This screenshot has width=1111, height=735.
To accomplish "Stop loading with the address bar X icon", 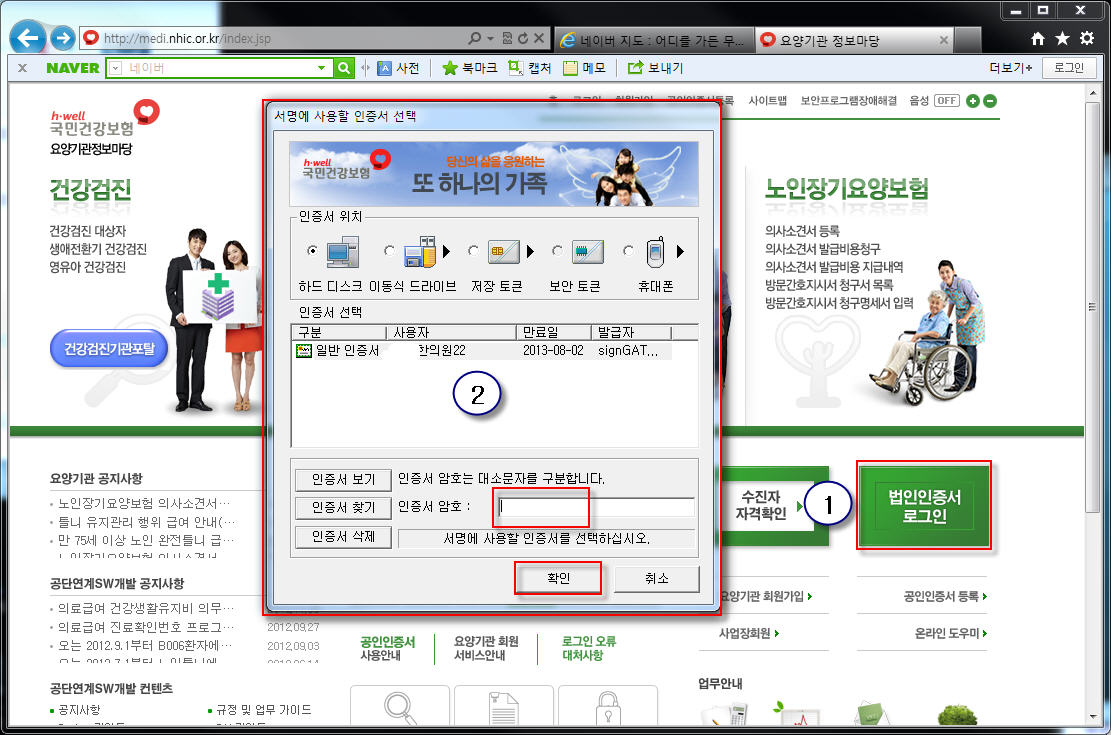I will click(539, 38).
